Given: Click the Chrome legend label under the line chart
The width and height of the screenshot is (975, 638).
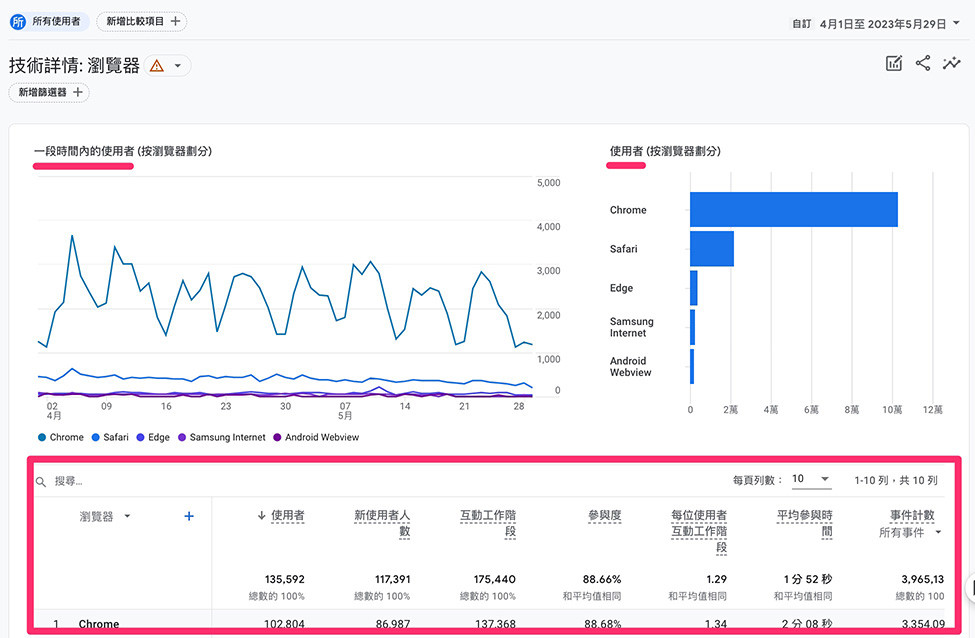Looking at the screenshot, I should click(x=67, y=437).
